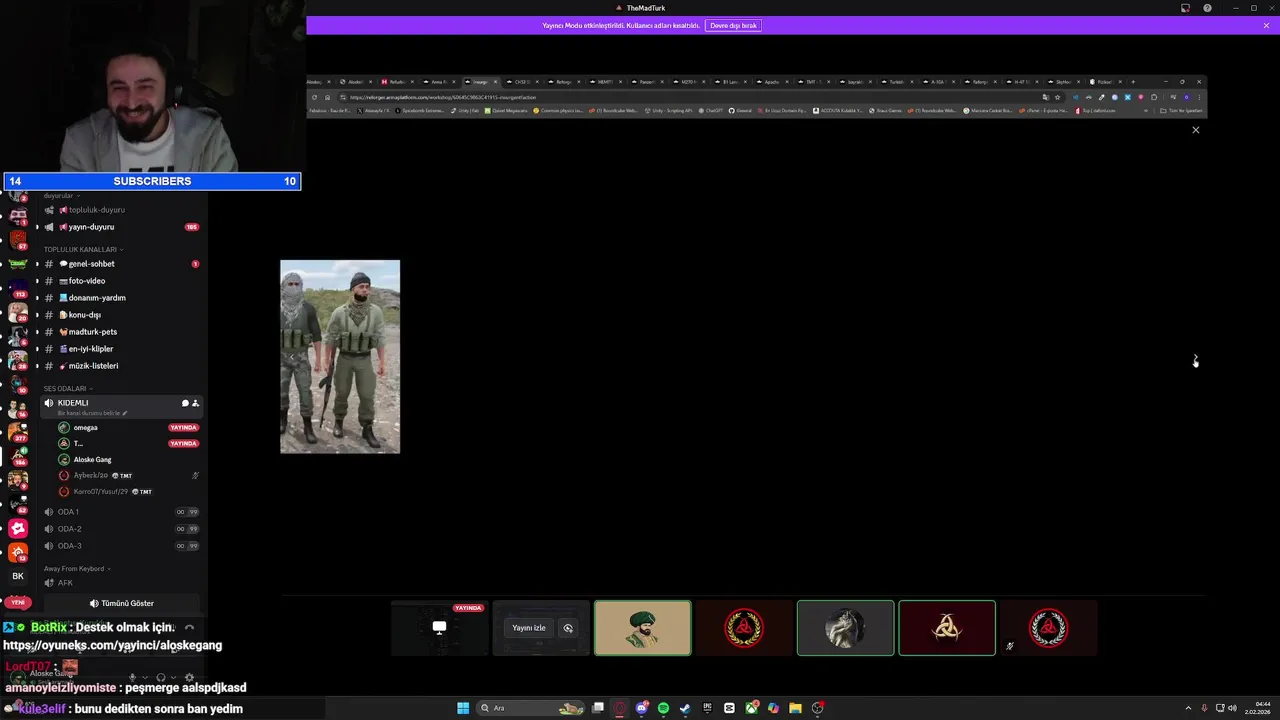Select the white horse avatar tile
Screen dimensions: 1280x720
click(x=845, y=628)
